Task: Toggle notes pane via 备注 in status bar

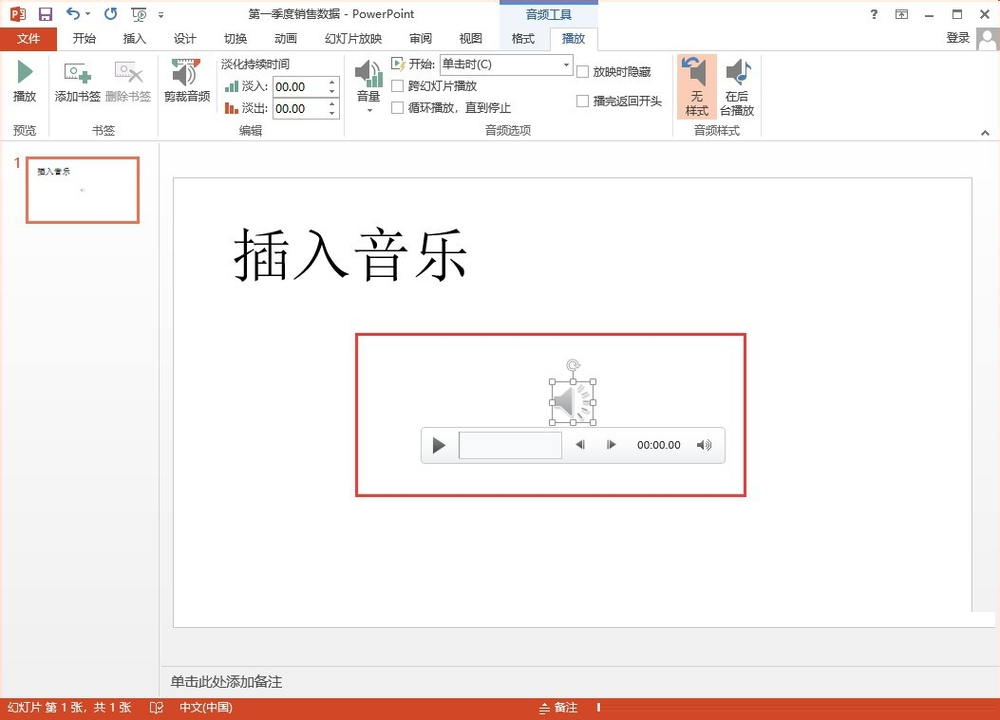Action: [558, 707]
